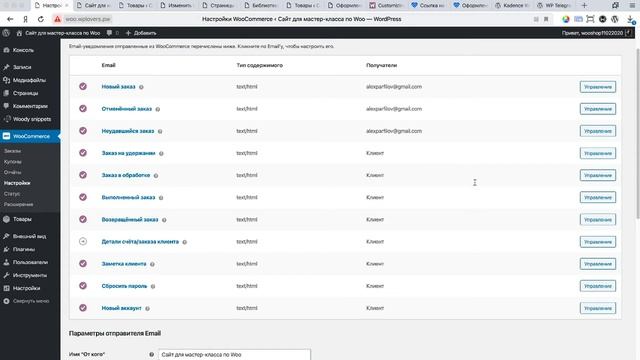Show help tooltip for Новый аккаунт
The height and width of the screenshot is (360, 640).
click(x=147, y=308)
